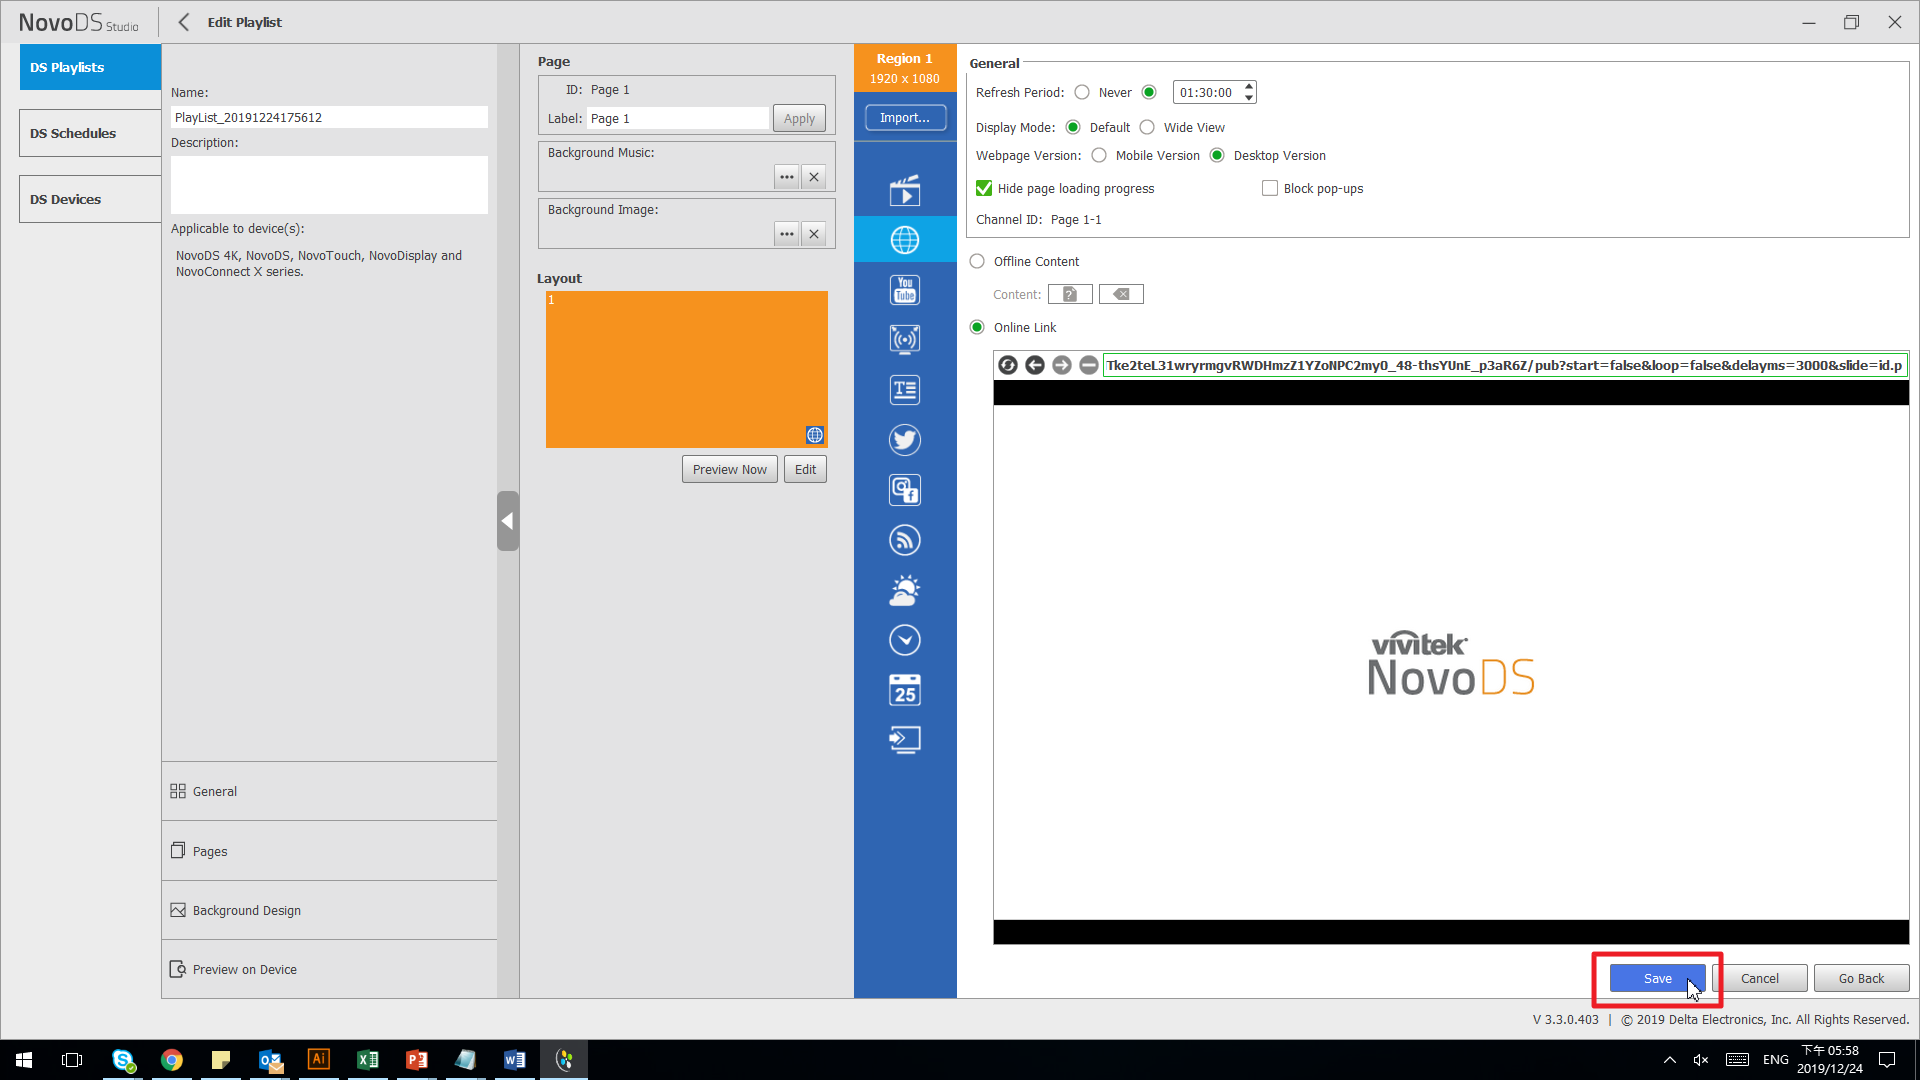Click the playlist Name input field
1920x1080 pixels.
tap(329, 117)
